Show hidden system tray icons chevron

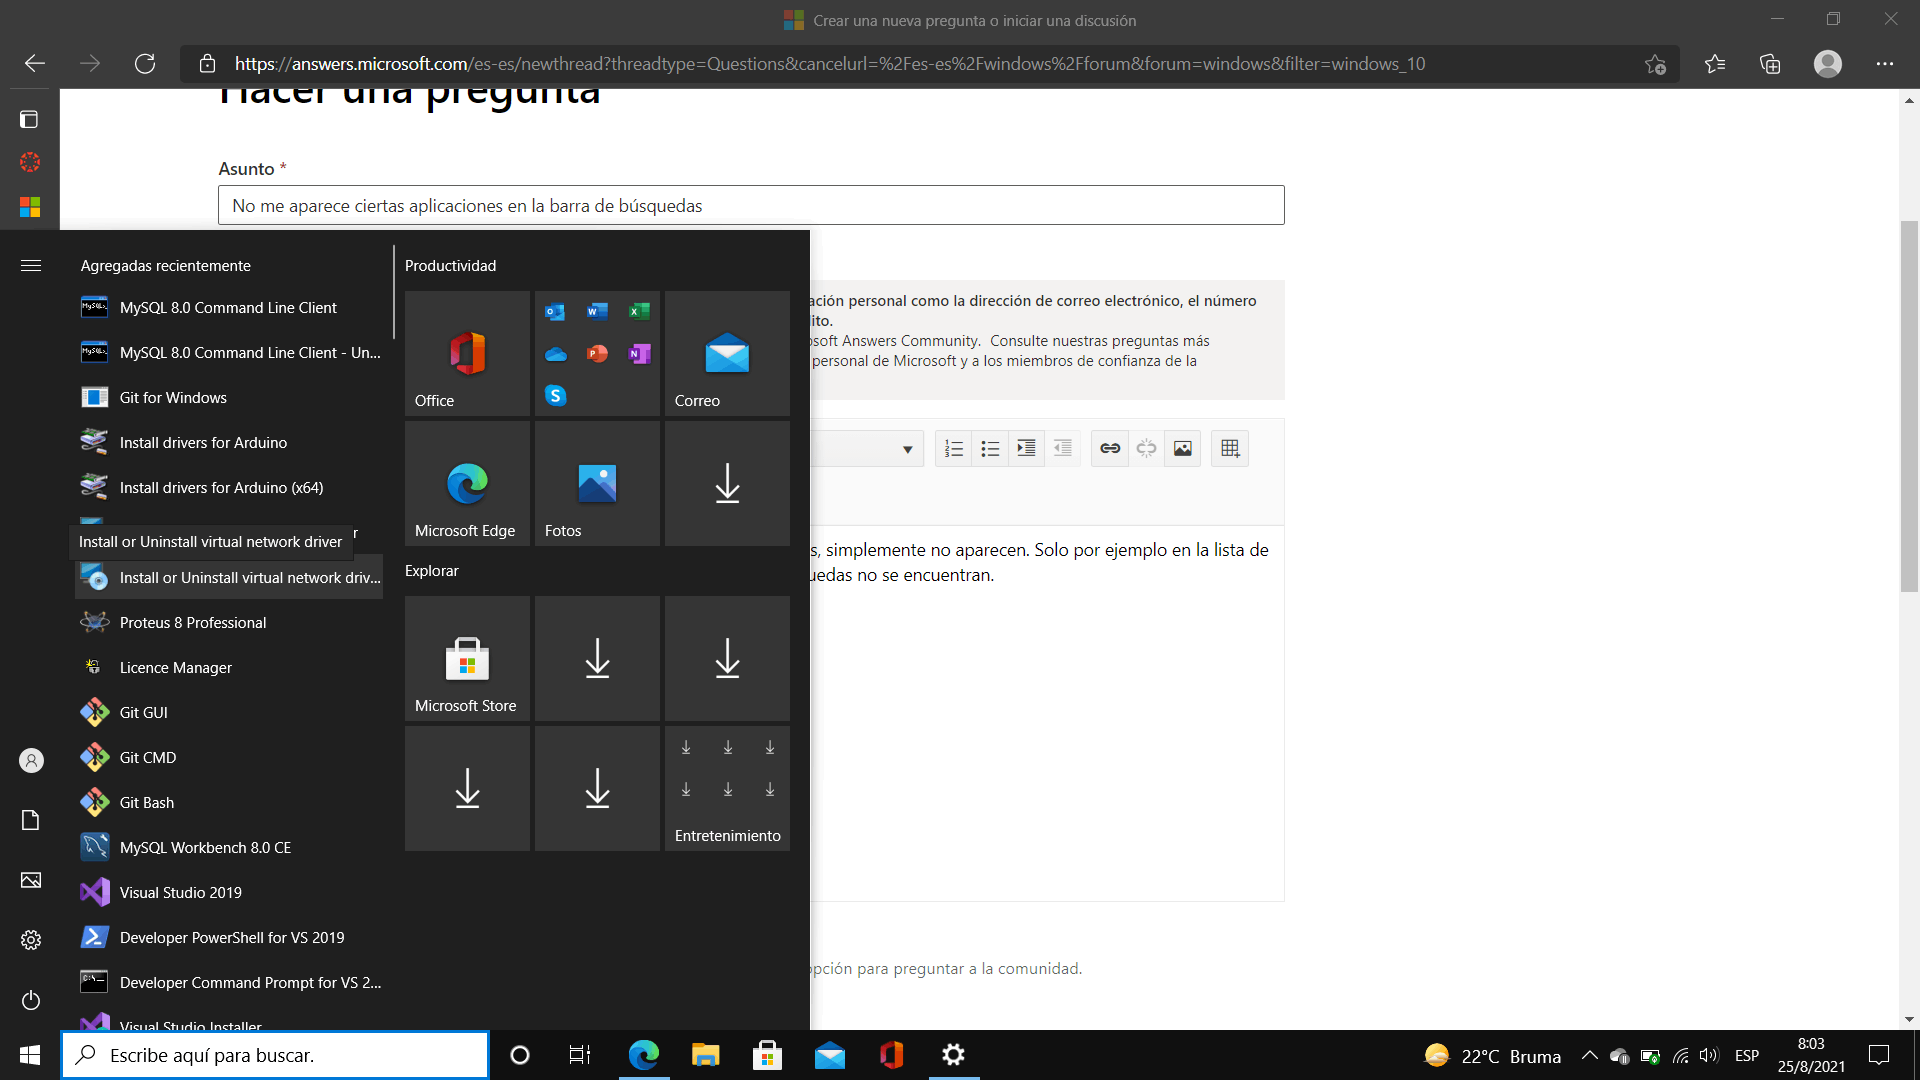1589,1055
